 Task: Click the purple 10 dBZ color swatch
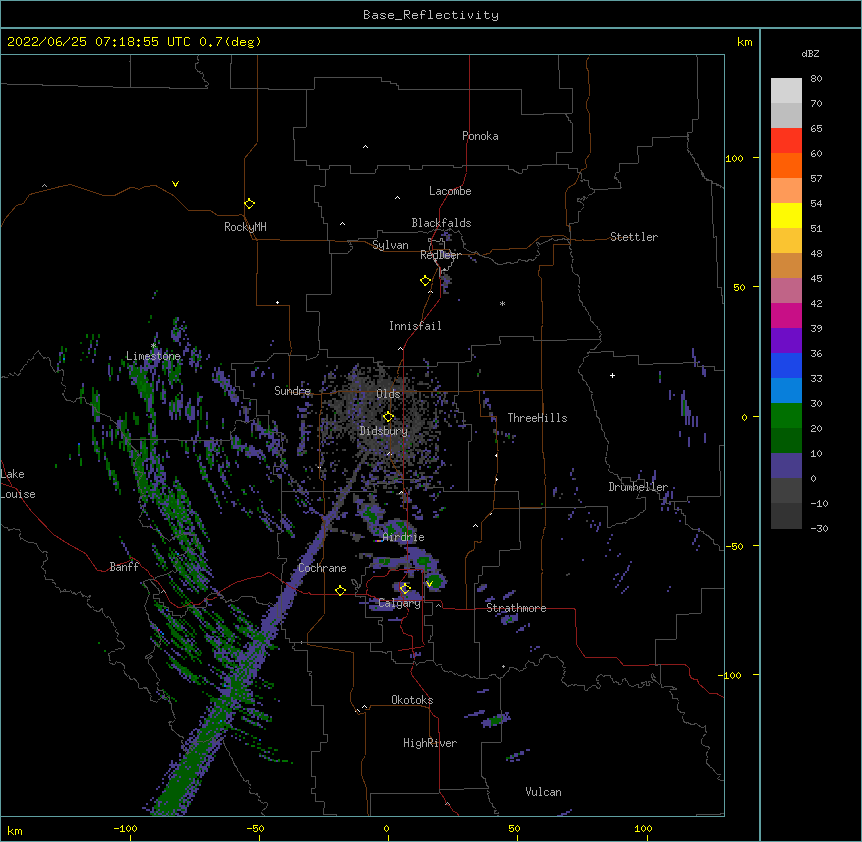[786, 466]
